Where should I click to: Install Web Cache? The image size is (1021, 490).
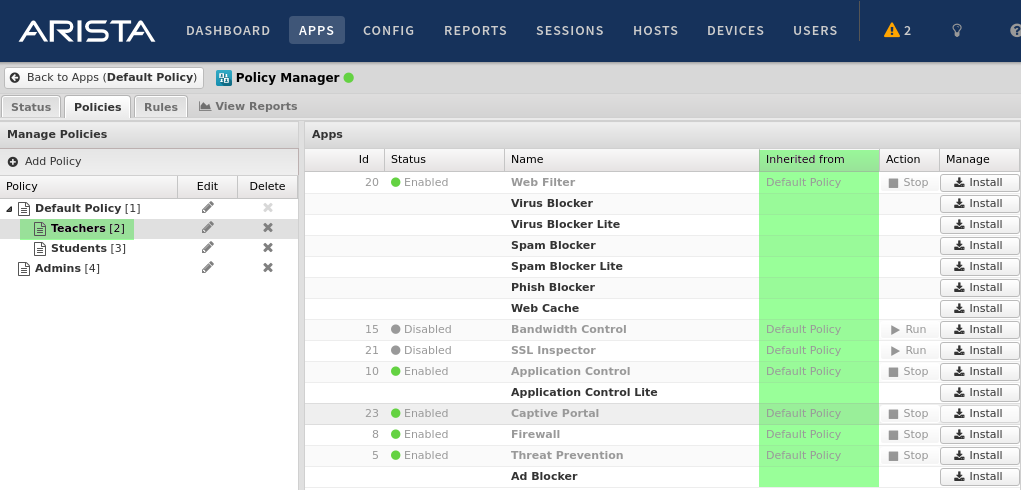pos(979,308)
